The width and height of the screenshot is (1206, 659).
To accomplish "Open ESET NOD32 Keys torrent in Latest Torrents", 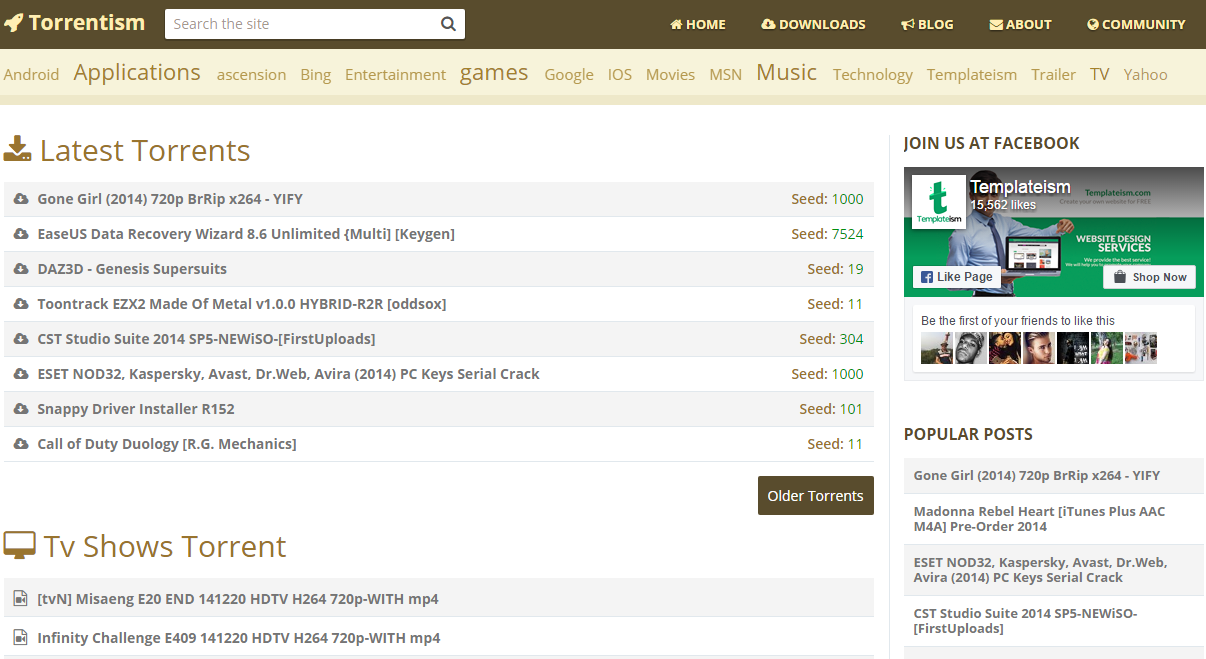I will [x=288, y=374].
